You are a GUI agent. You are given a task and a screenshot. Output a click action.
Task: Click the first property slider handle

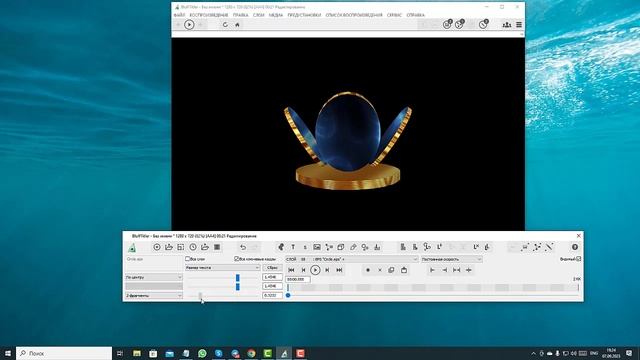[x=238, y=278]
